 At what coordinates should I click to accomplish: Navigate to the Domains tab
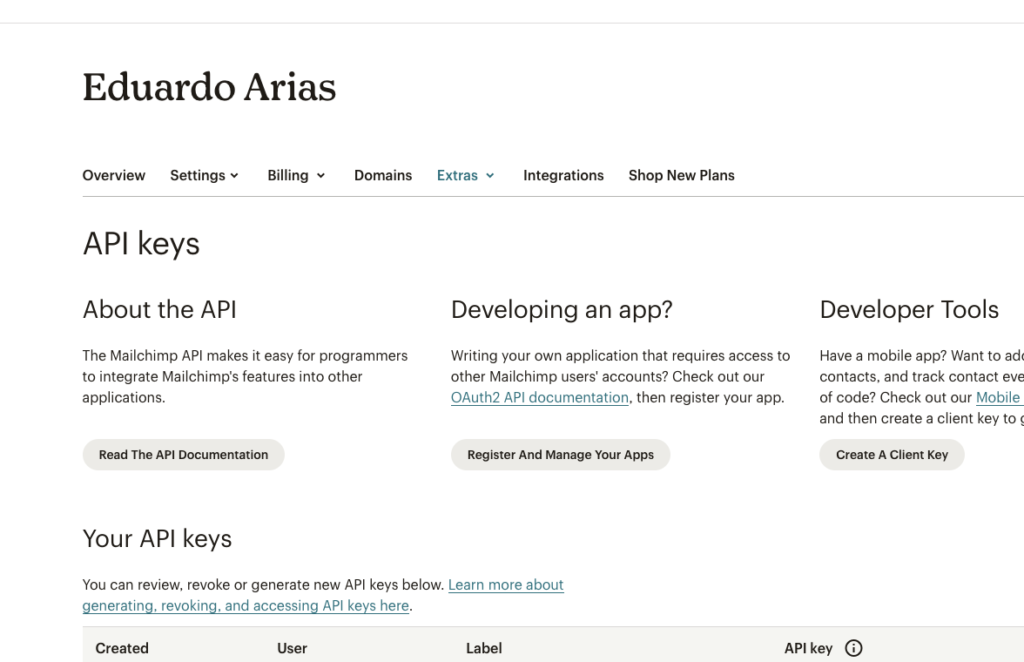tap(383, 175)
